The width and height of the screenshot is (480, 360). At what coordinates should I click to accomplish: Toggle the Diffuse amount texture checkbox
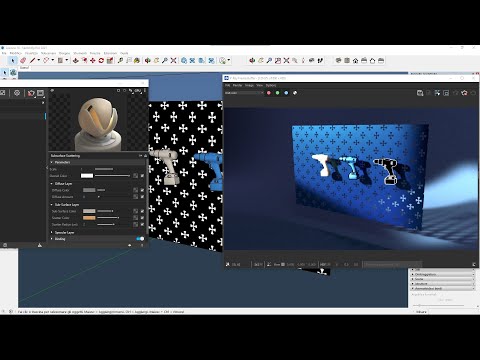(x=142, y=197)
